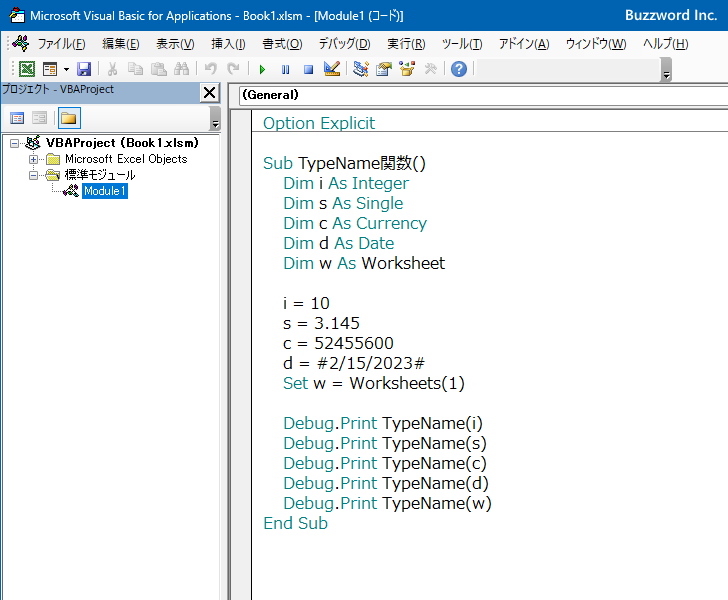Open the 表示(V) menu
The height and width of the screenshot is (600, 728).
tap(175, 44)
